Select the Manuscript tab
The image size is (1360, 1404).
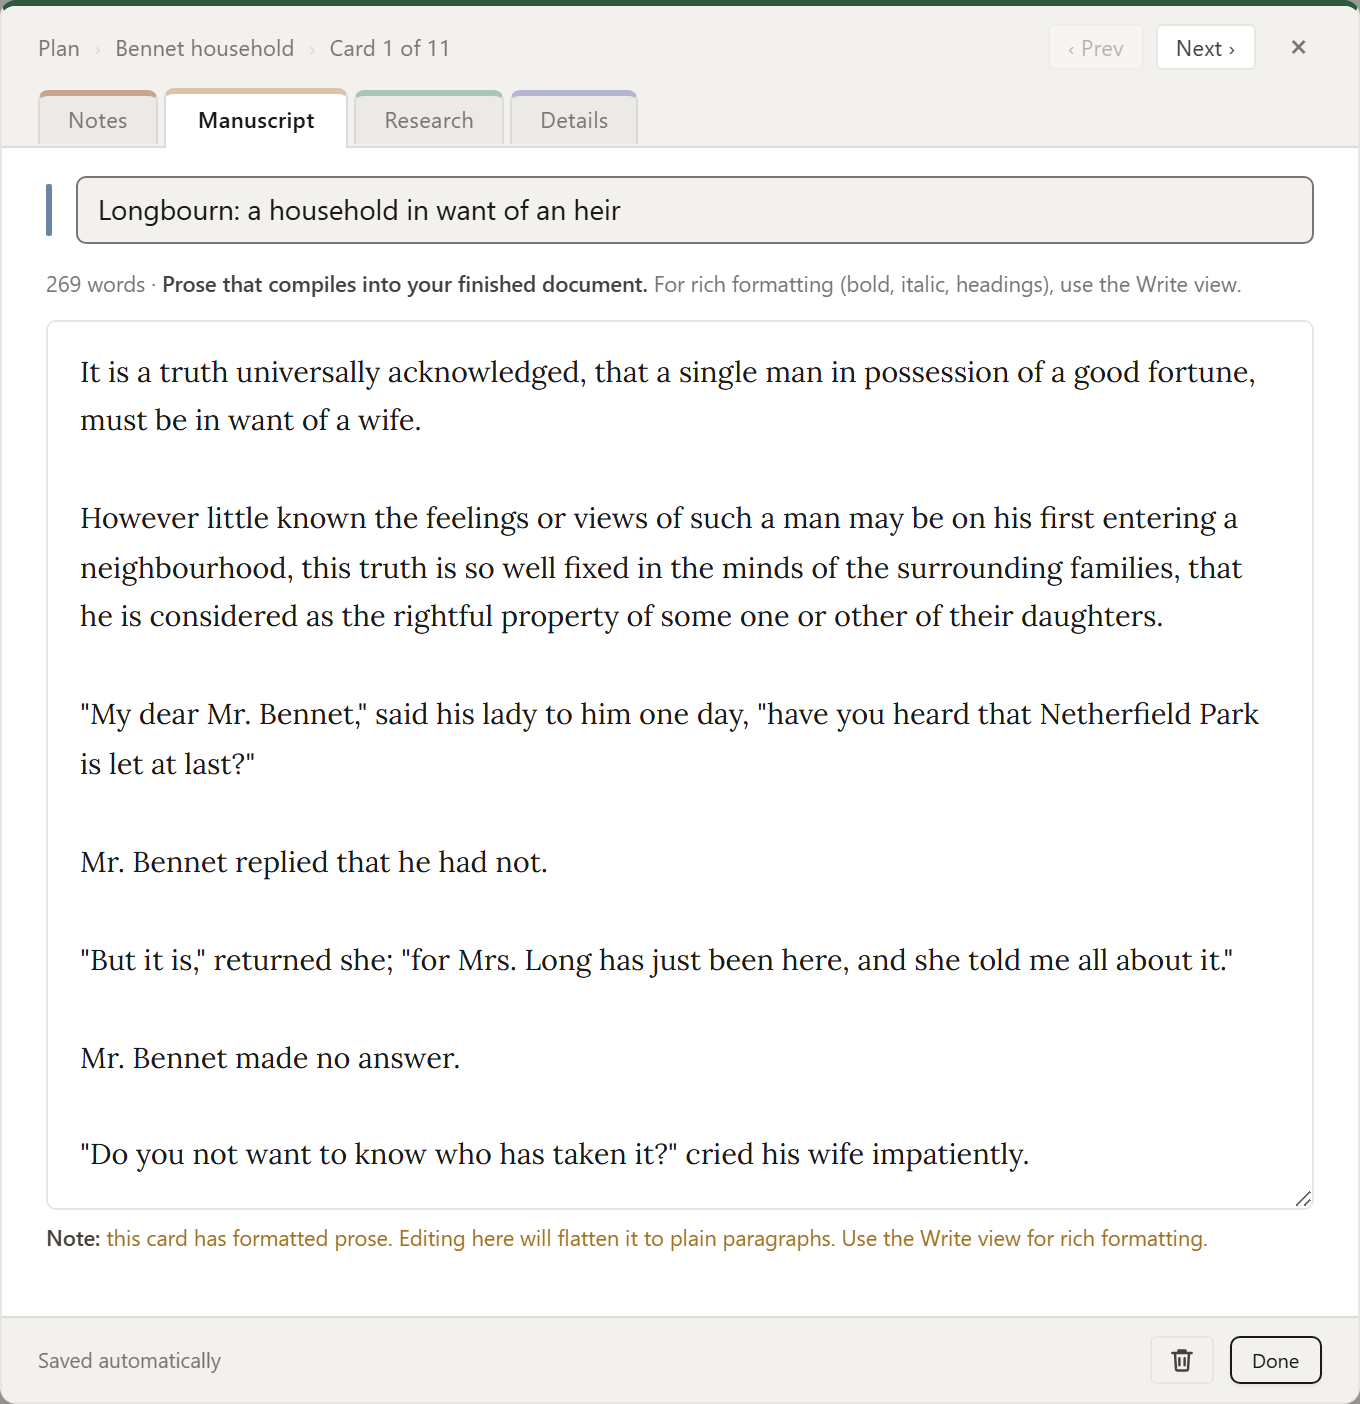click(x=256, y=120)
